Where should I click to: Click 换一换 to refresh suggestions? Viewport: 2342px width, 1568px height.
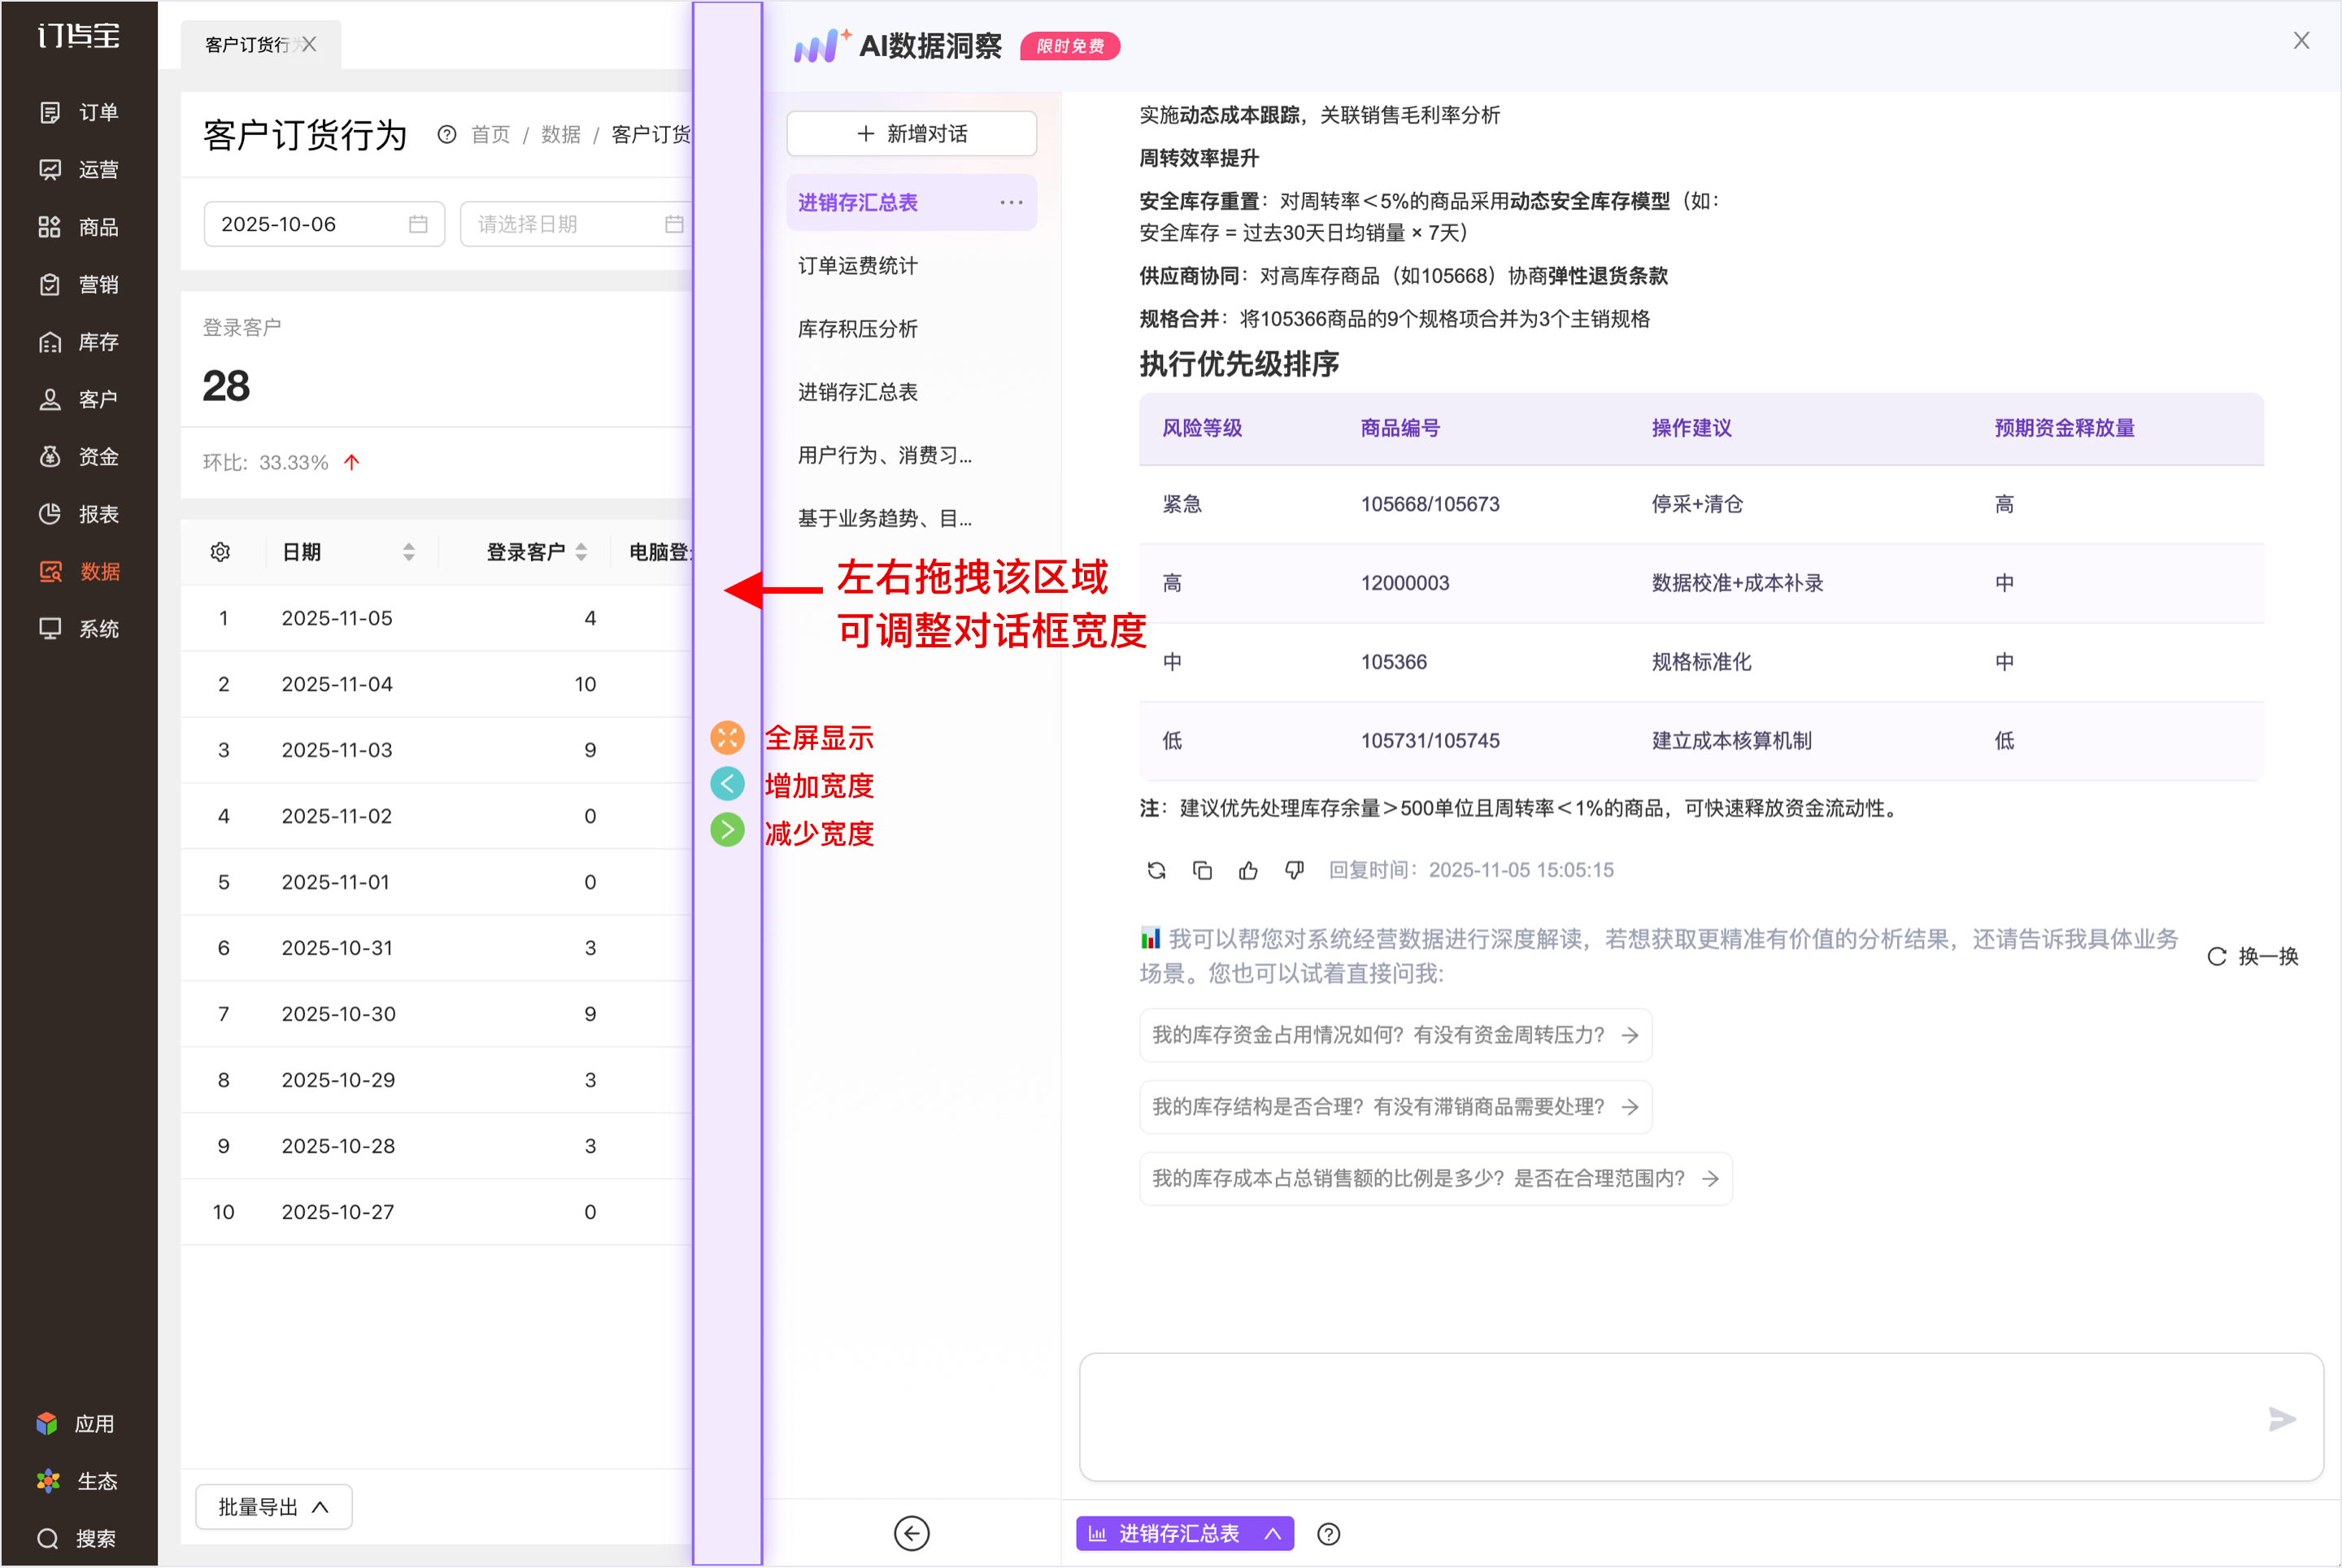[x=2253, y=956]
